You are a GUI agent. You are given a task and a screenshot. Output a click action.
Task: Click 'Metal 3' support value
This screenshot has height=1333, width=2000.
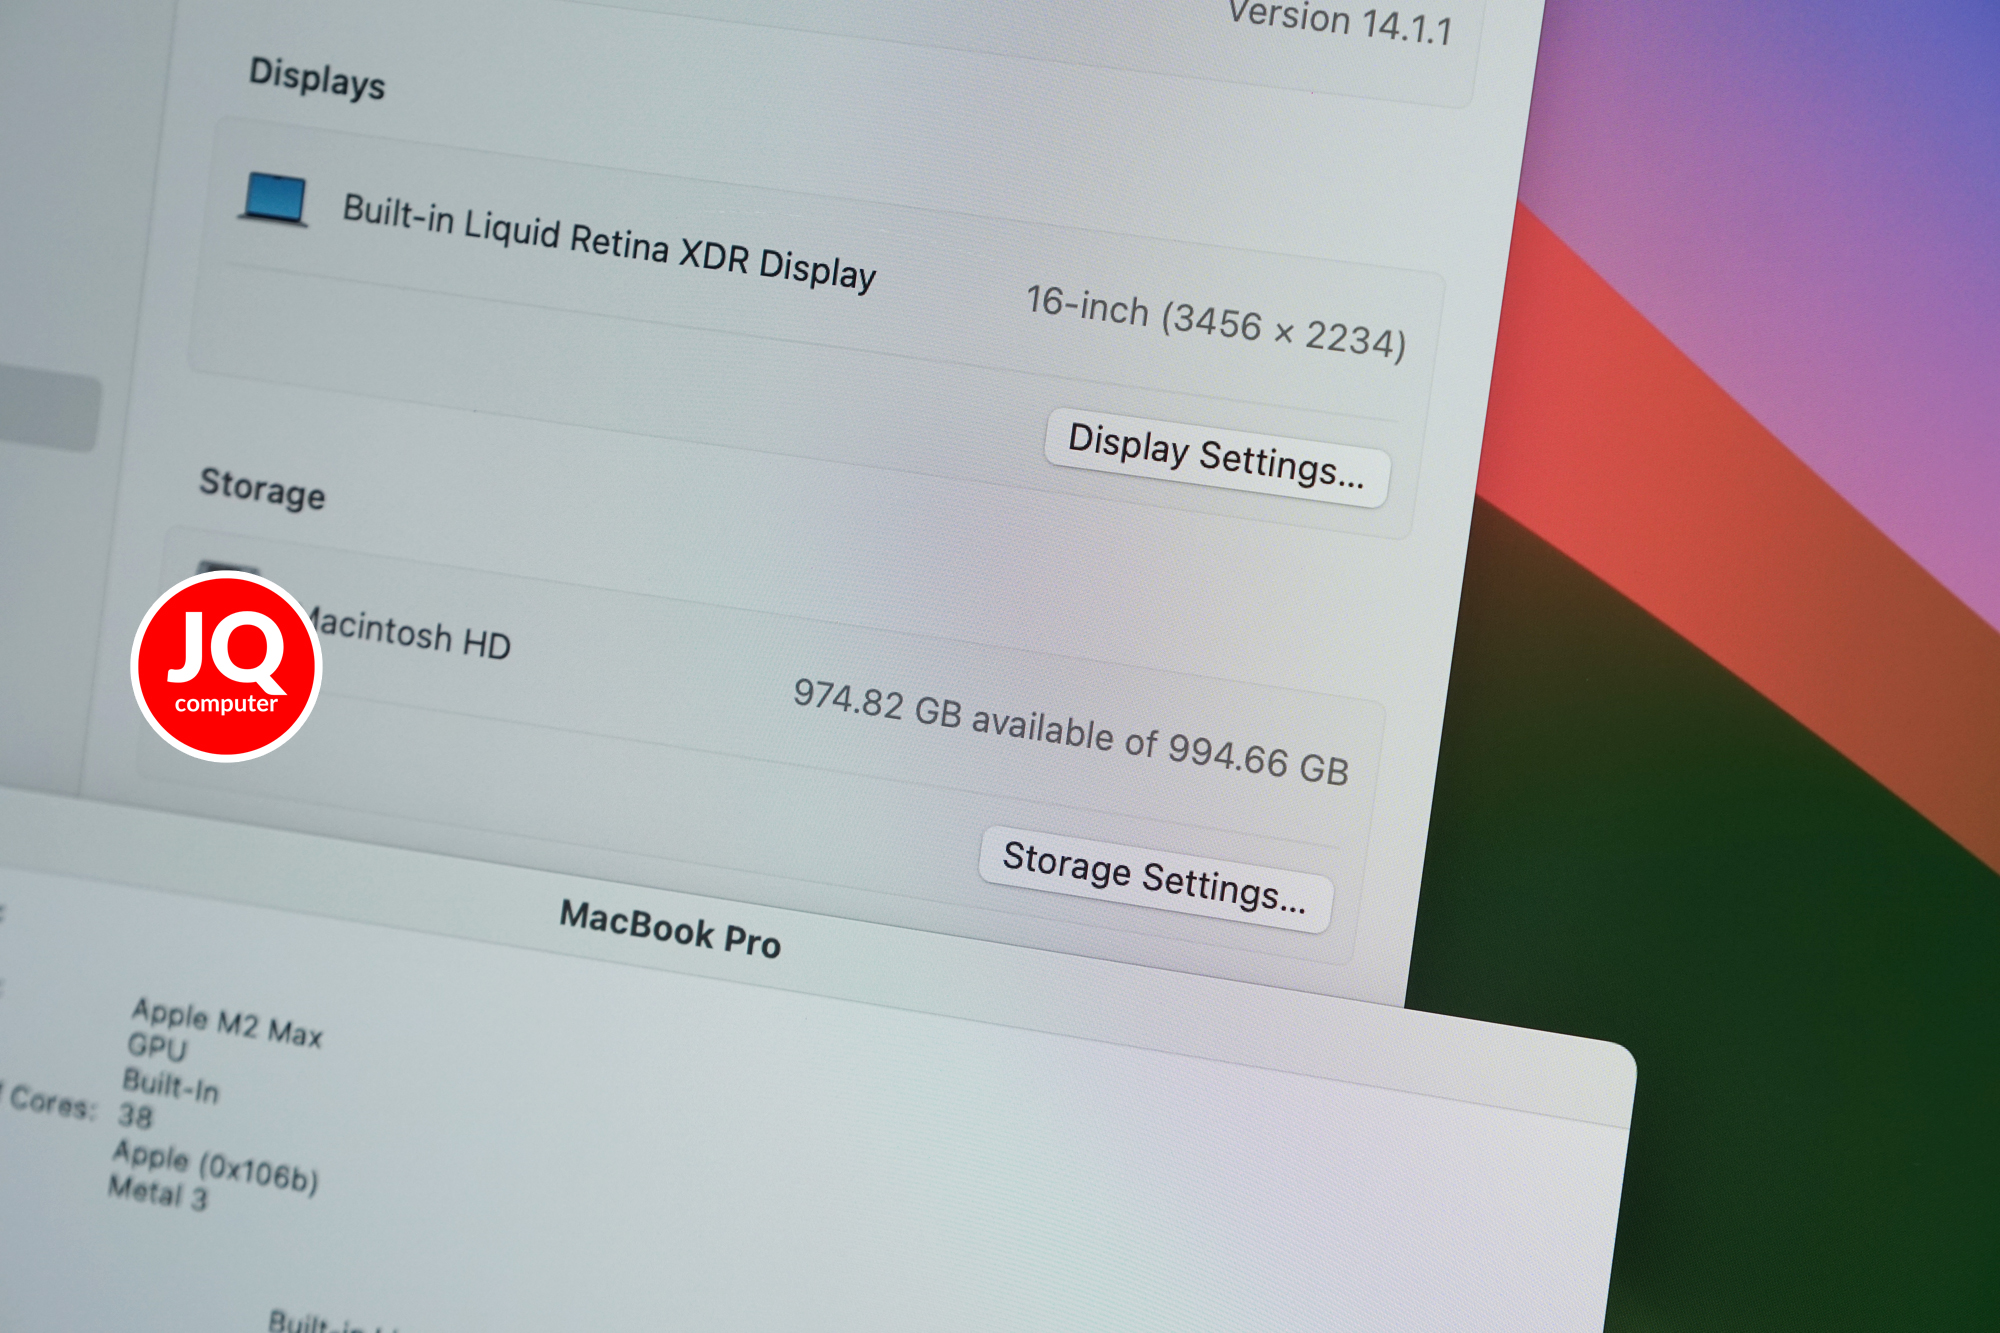158,1192
